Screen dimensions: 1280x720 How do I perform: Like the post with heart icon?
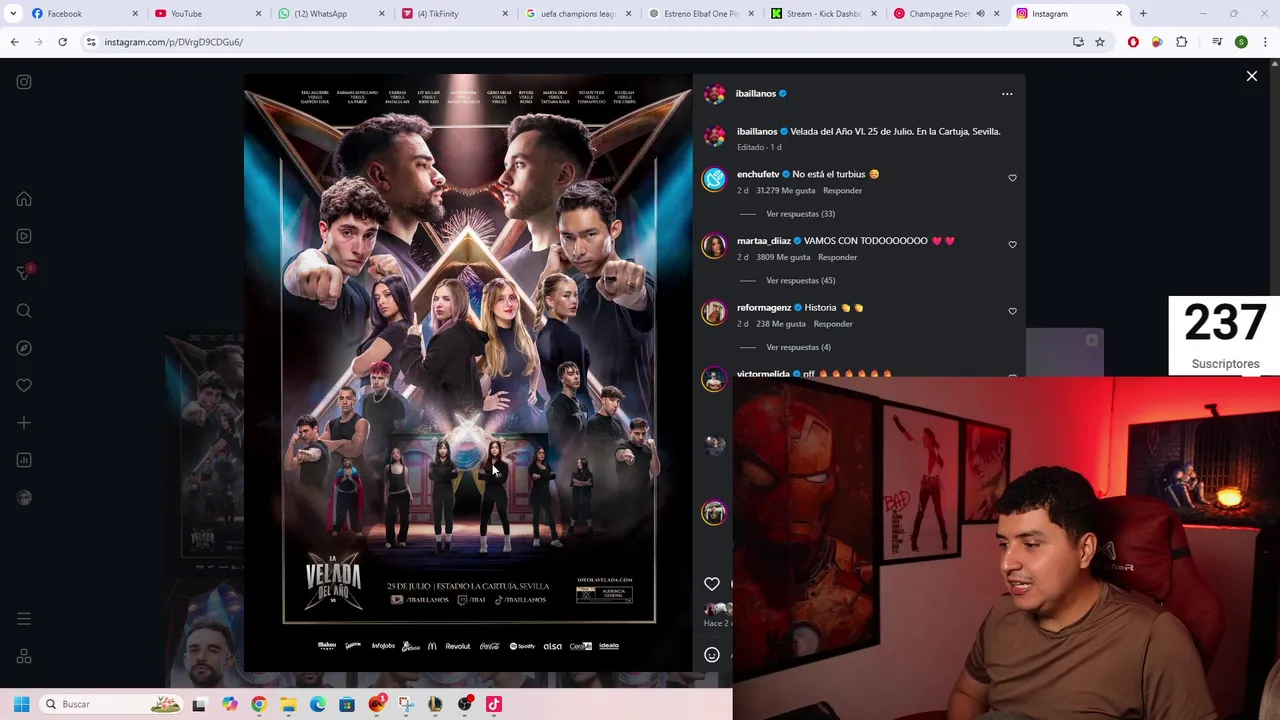click(712, 584)
